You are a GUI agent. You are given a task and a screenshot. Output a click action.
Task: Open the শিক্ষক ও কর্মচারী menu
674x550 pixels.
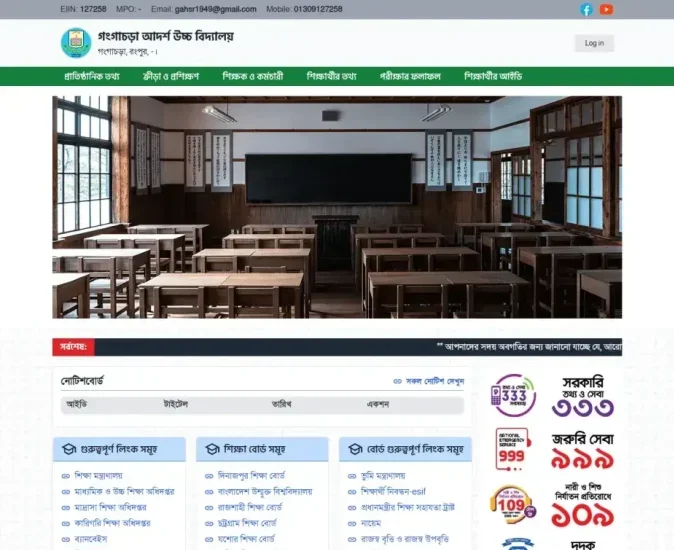click(253, 76)
